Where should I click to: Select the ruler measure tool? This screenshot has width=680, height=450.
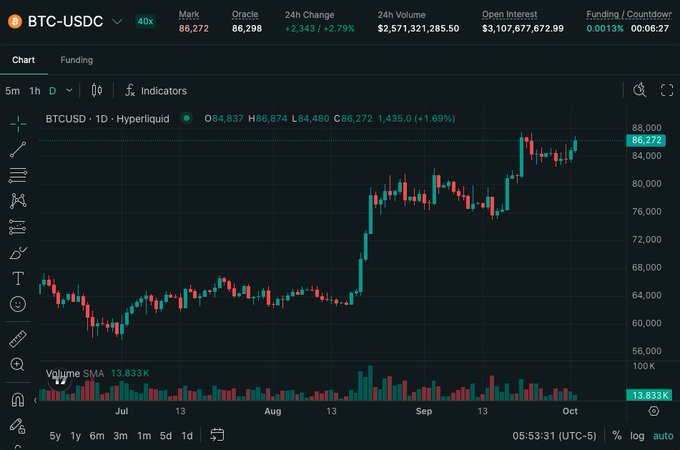coord(18,339)
